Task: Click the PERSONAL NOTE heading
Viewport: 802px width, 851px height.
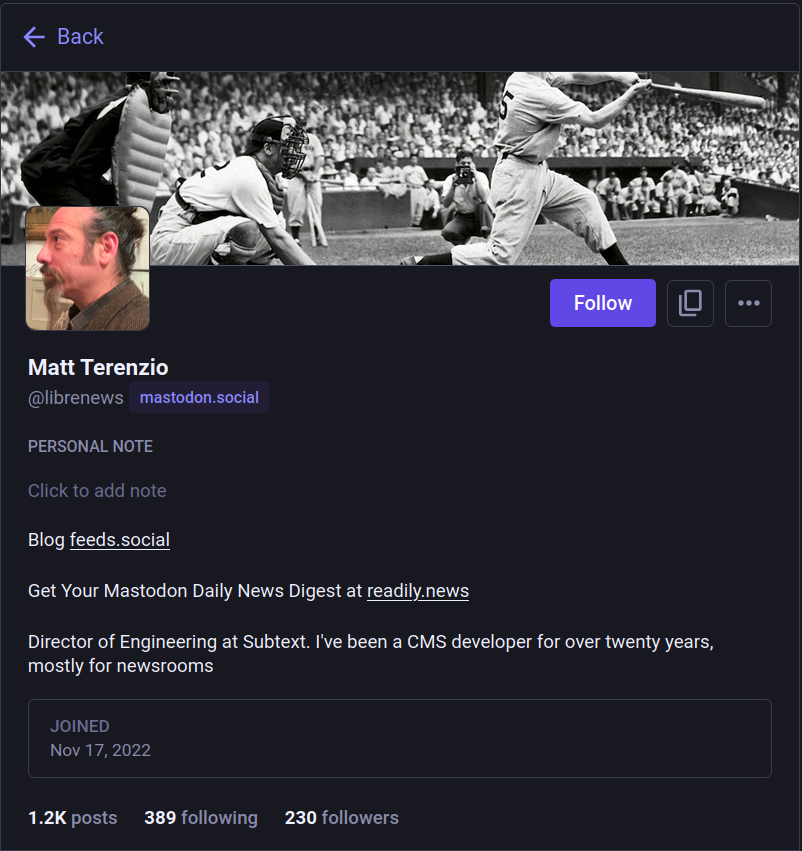Action: point(90,447)
